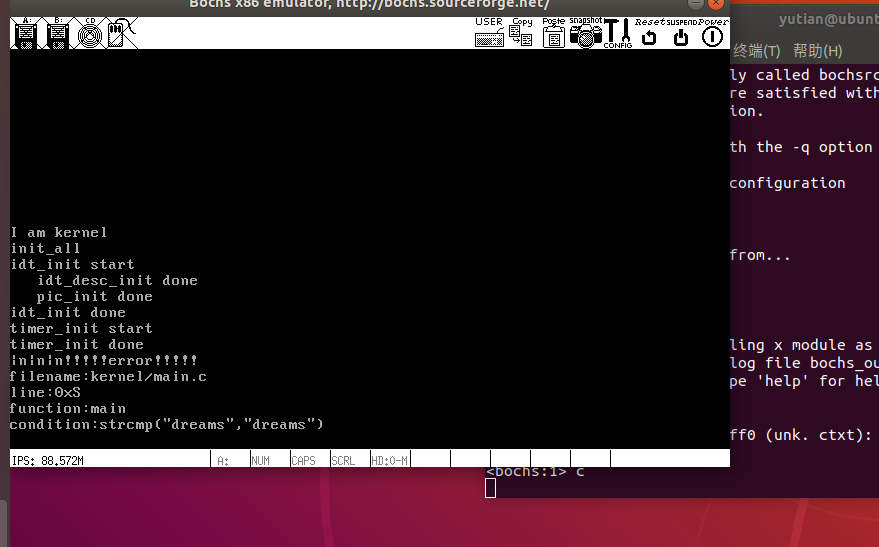The width and height of the screenshot is (879, 547).
Task: Click the Paste clipboard icon
Action: pyautogui.click(x=553, y=33)
